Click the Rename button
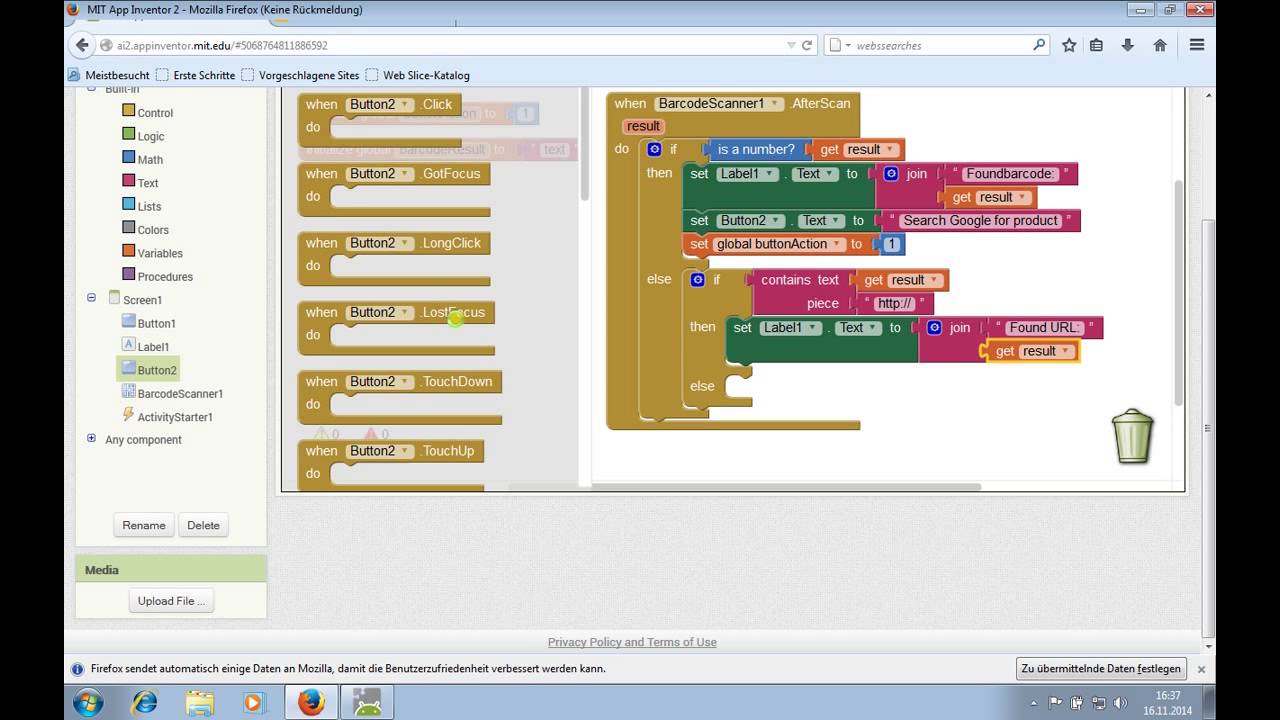The width and height of the screenshot is (1280, 720). pos(144,525)
